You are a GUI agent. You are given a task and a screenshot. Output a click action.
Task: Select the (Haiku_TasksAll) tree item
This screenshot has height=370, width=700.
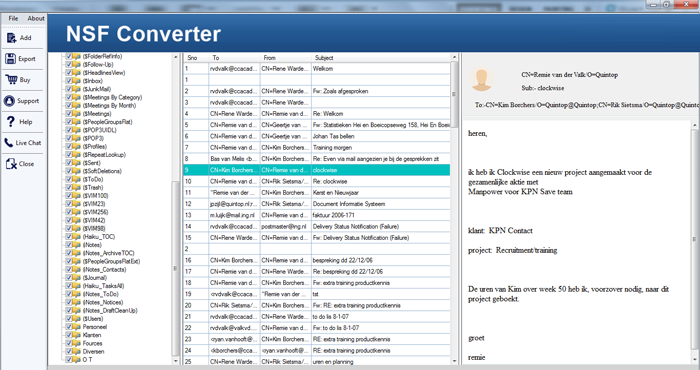coord(104,286)
